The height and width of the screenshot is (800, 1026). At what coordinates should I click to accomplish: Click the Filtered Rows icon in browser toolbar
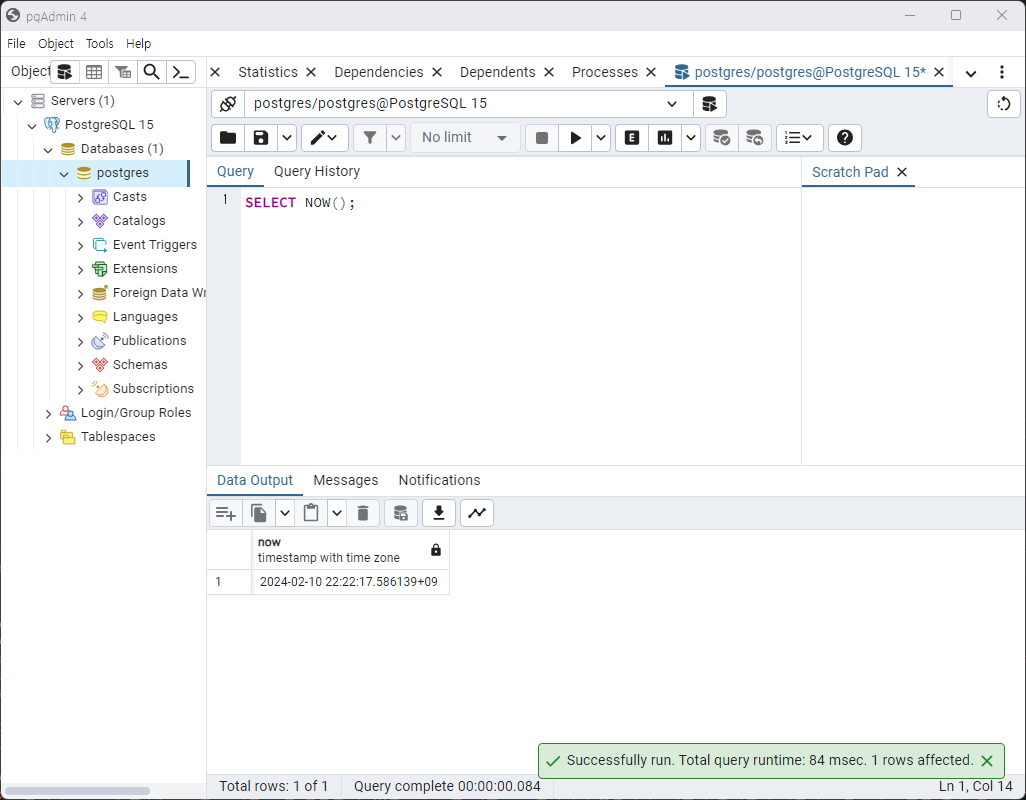123,72
